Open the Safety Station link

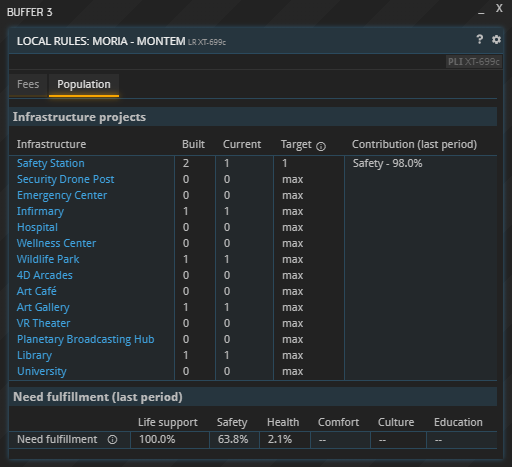(x=51, y=163)
